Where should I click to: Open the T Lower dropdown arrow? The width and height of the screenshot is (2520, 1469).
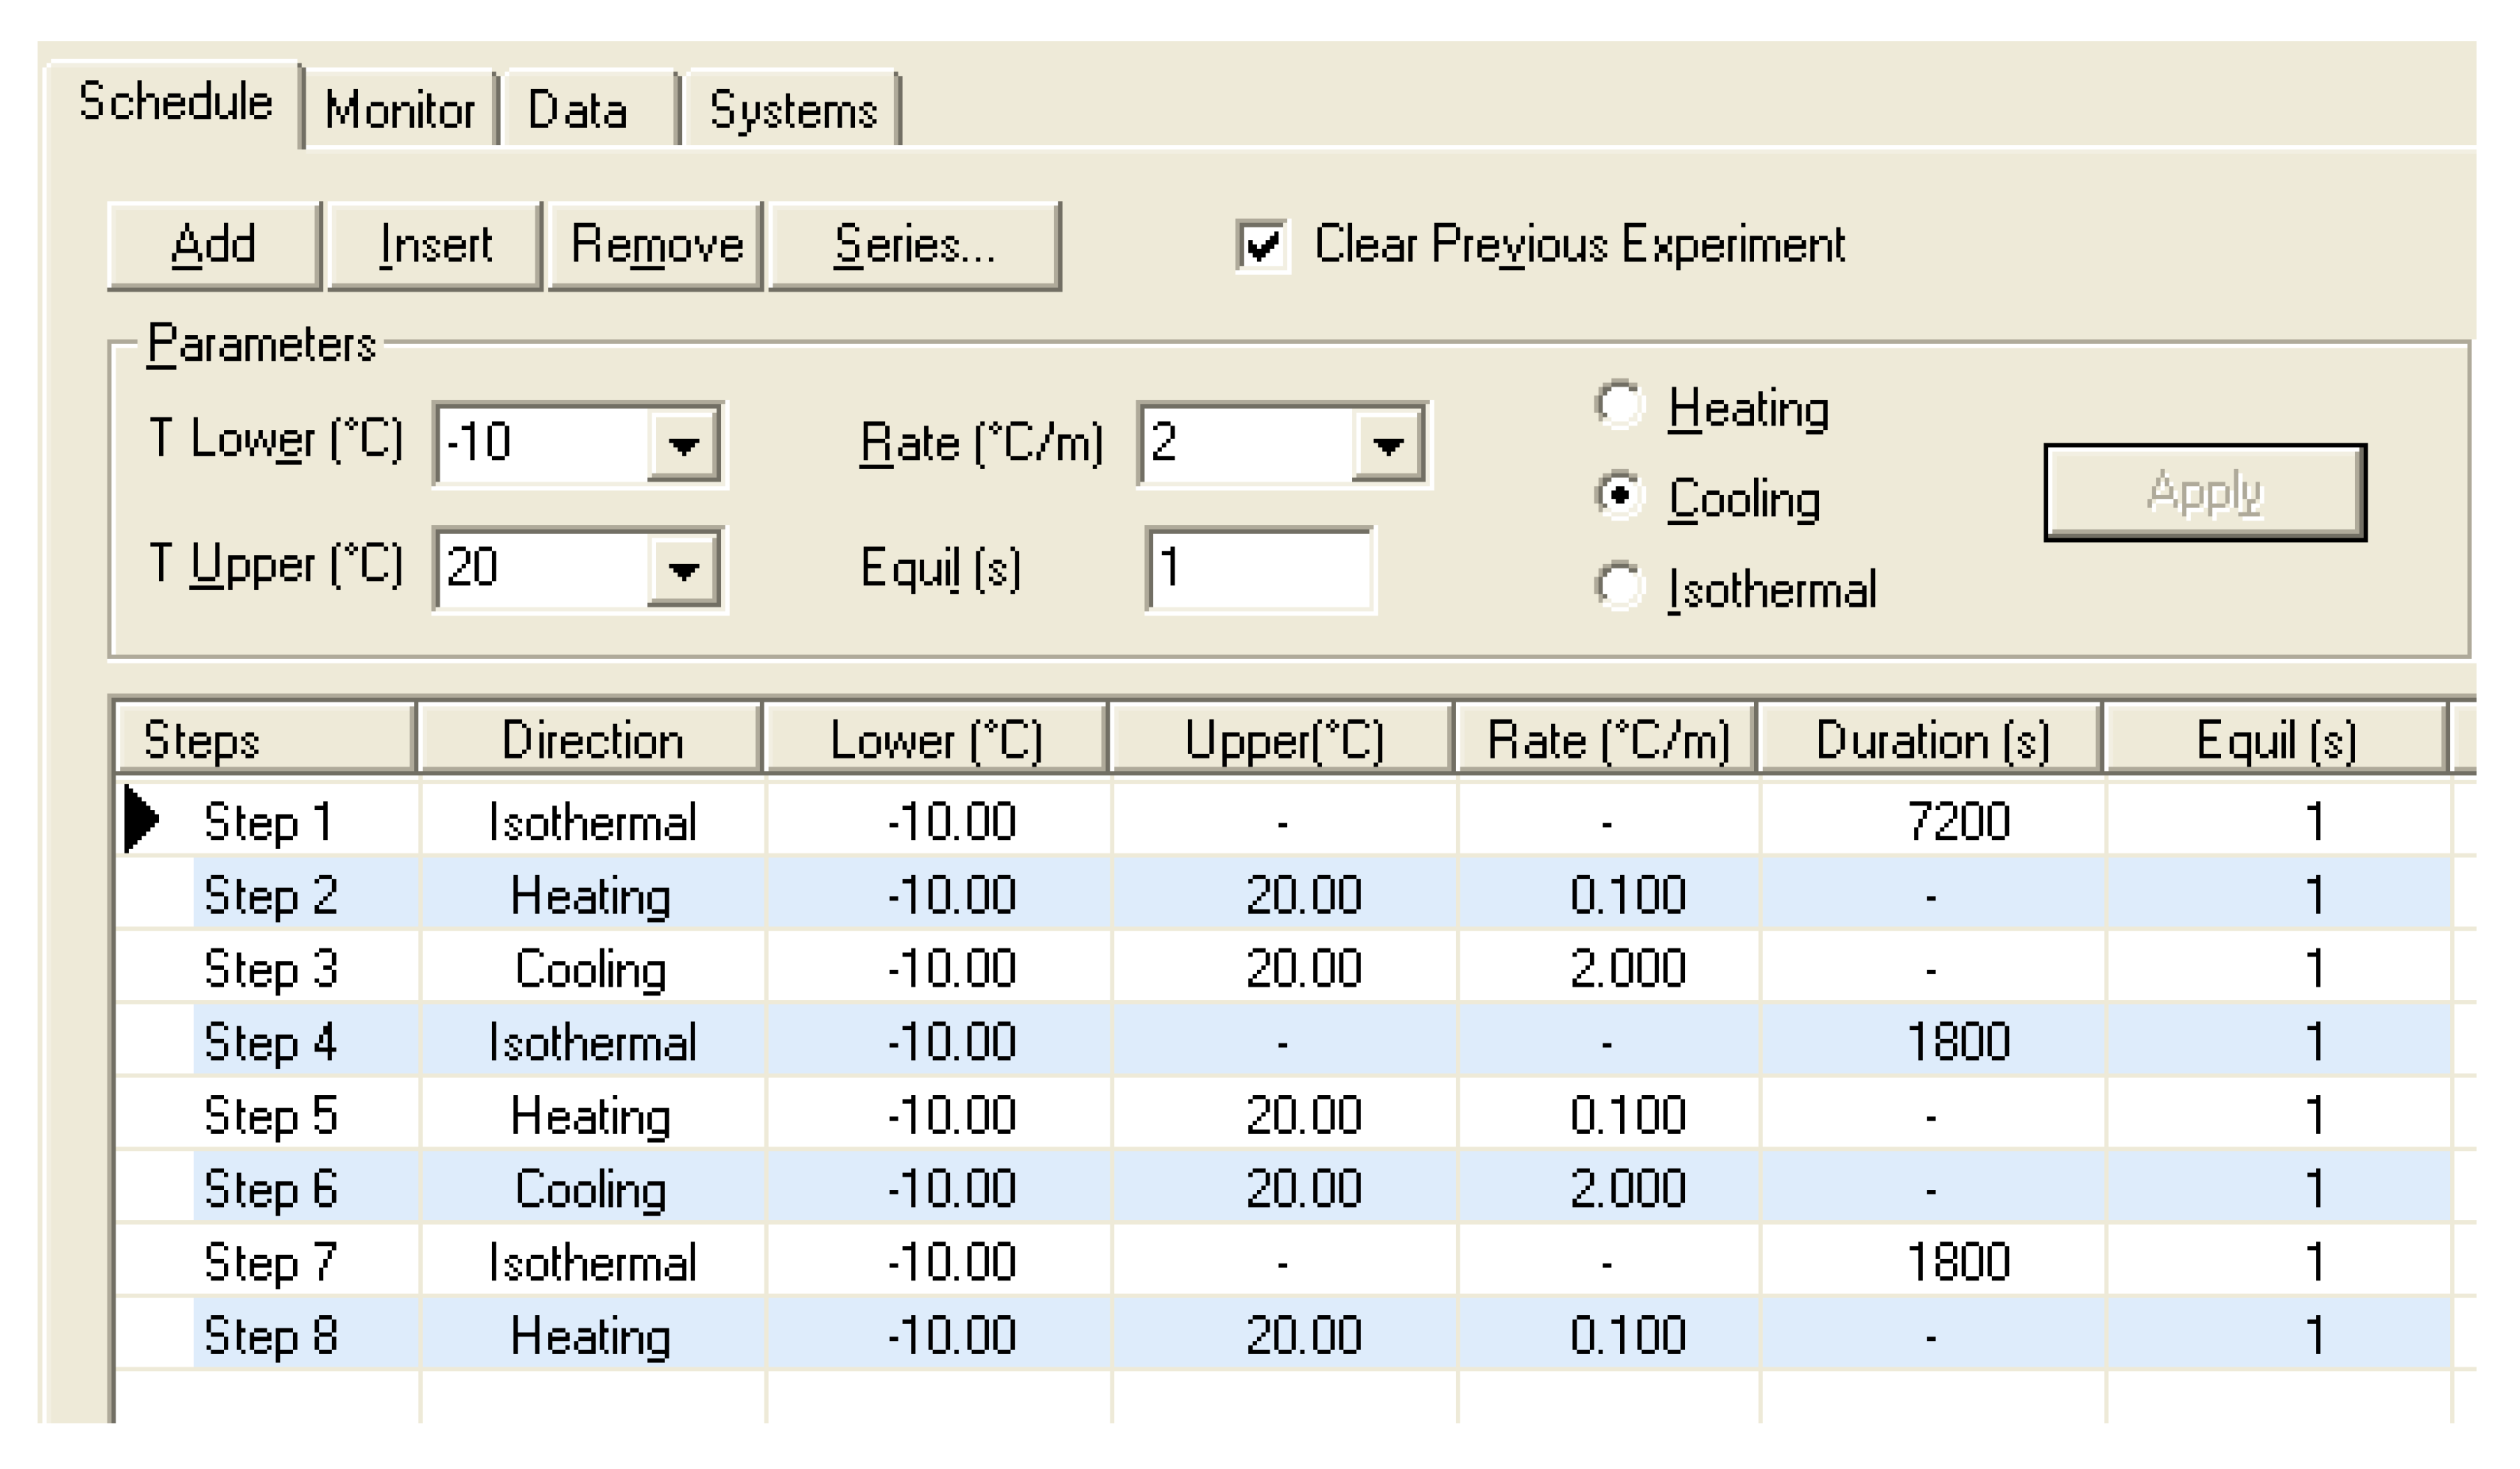point(683,444)
